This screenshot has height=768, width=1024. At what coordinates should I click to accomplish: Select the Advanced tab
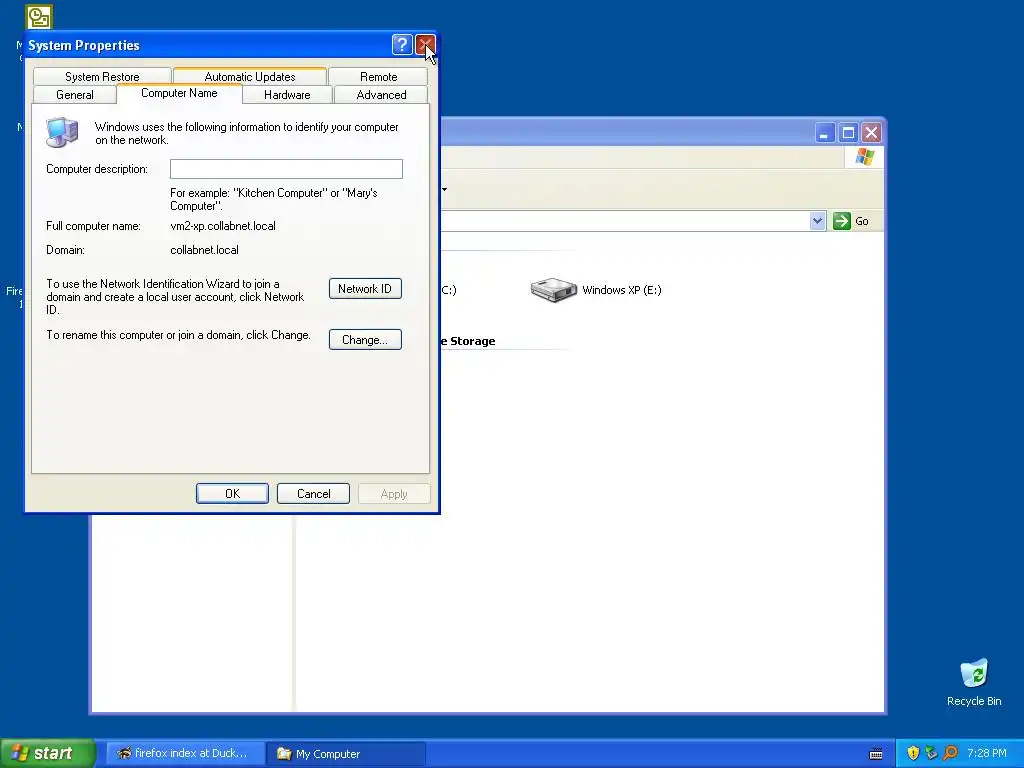coord(381,95)
